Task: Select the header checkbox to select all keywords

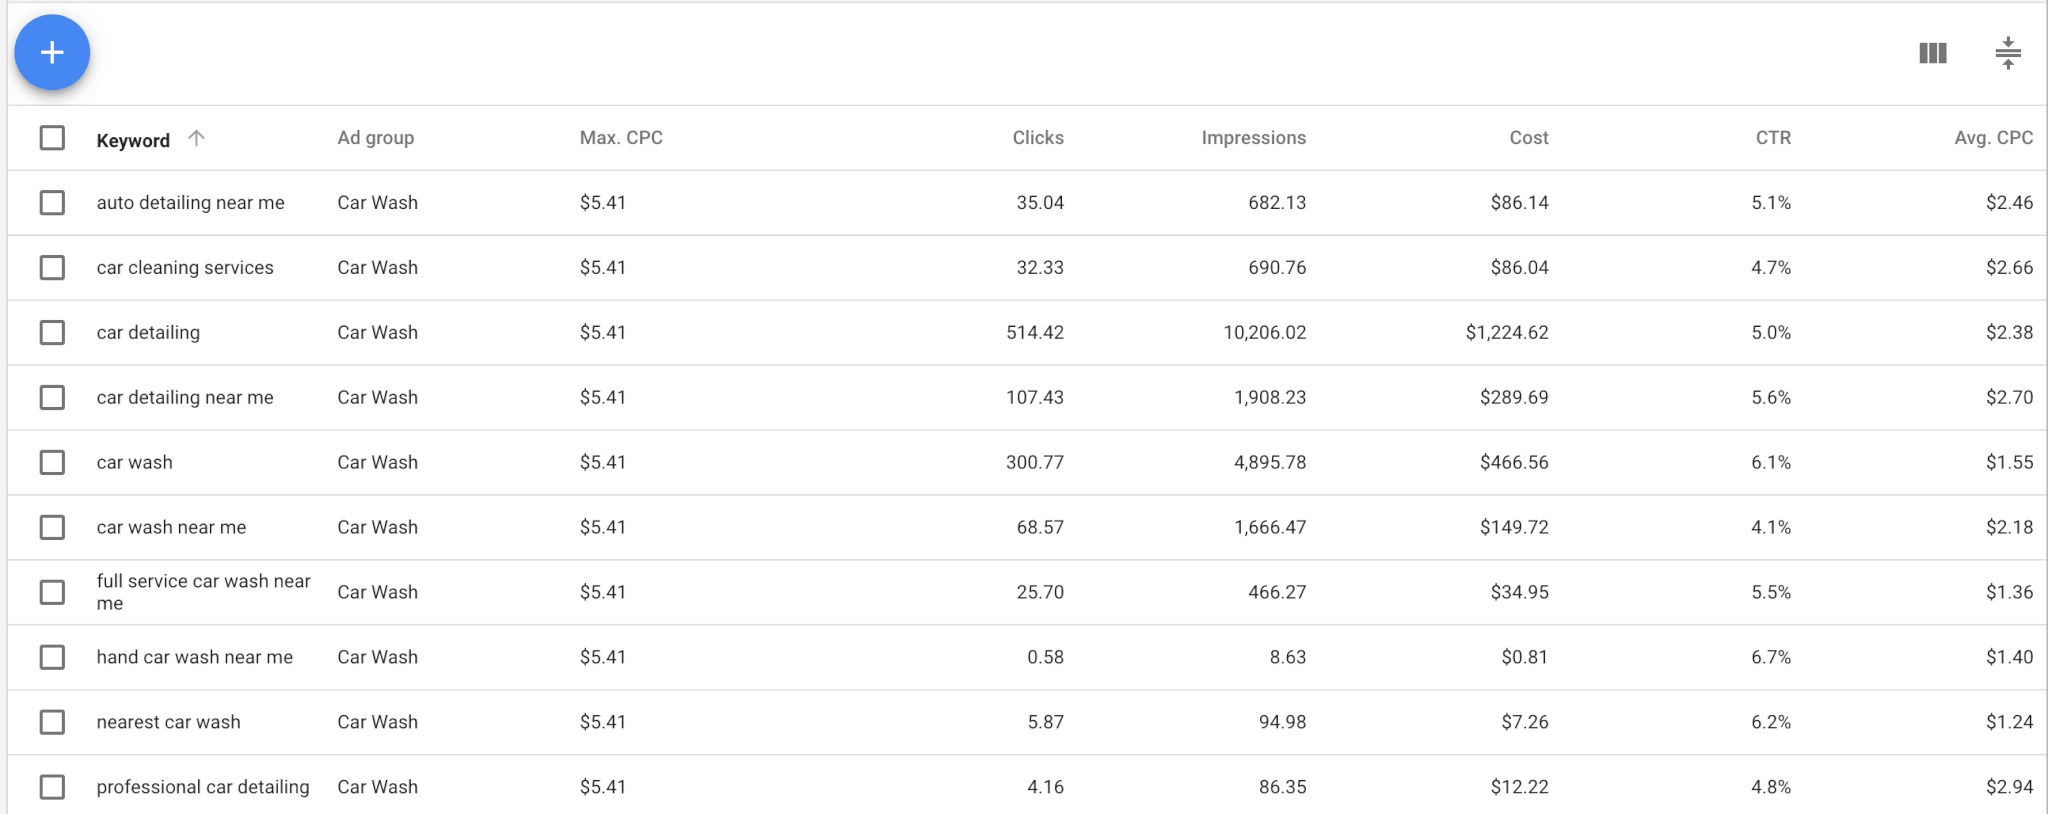Action: point(52,139)
